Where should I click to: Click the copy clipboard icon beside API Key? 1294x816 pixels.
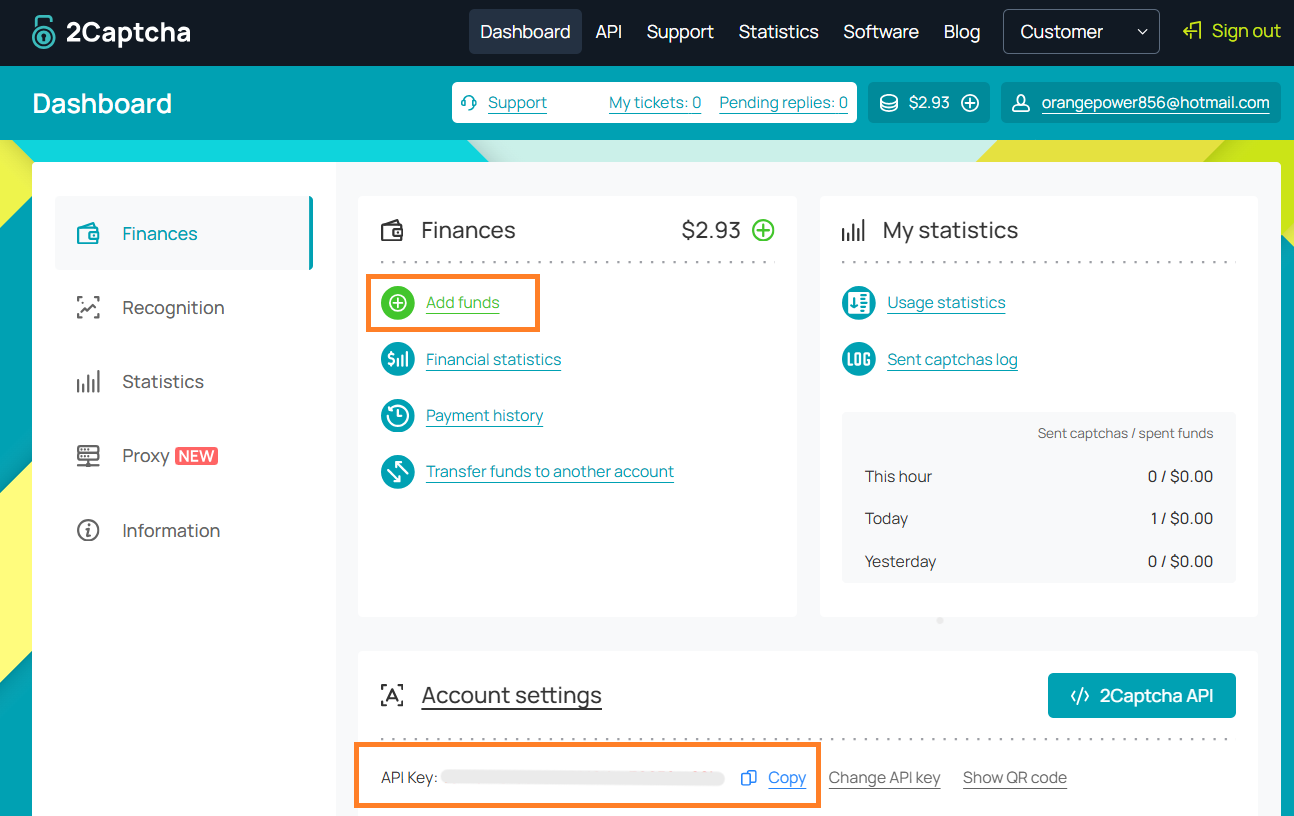coord(748,778)
